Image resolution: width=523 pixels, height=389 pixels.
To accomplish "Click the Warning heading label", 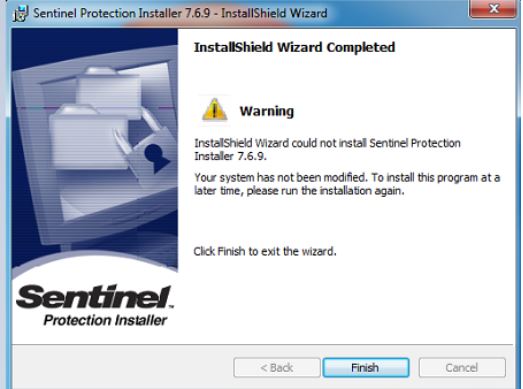I will tap(267, 111).
